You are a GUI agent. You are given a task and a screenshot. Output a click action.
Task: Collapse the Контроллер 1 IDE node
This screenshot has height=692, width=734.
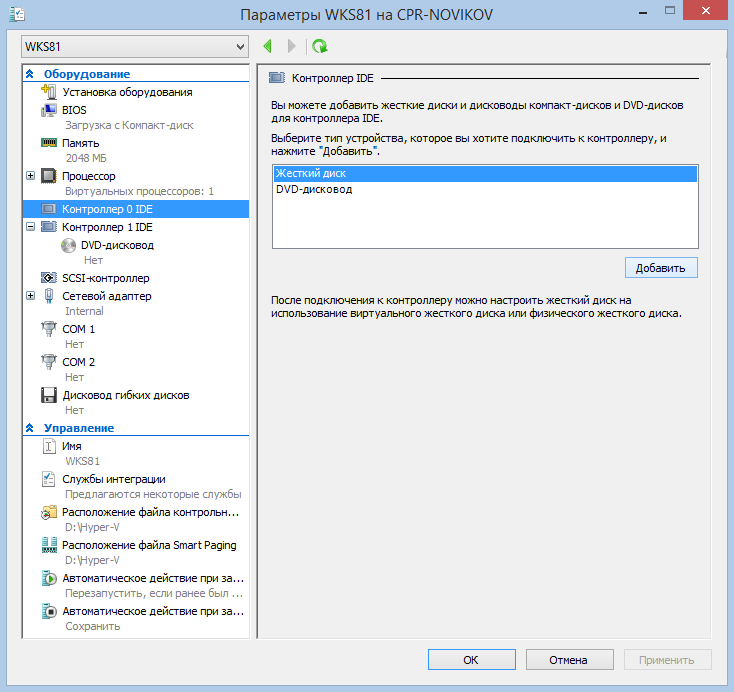30,227
